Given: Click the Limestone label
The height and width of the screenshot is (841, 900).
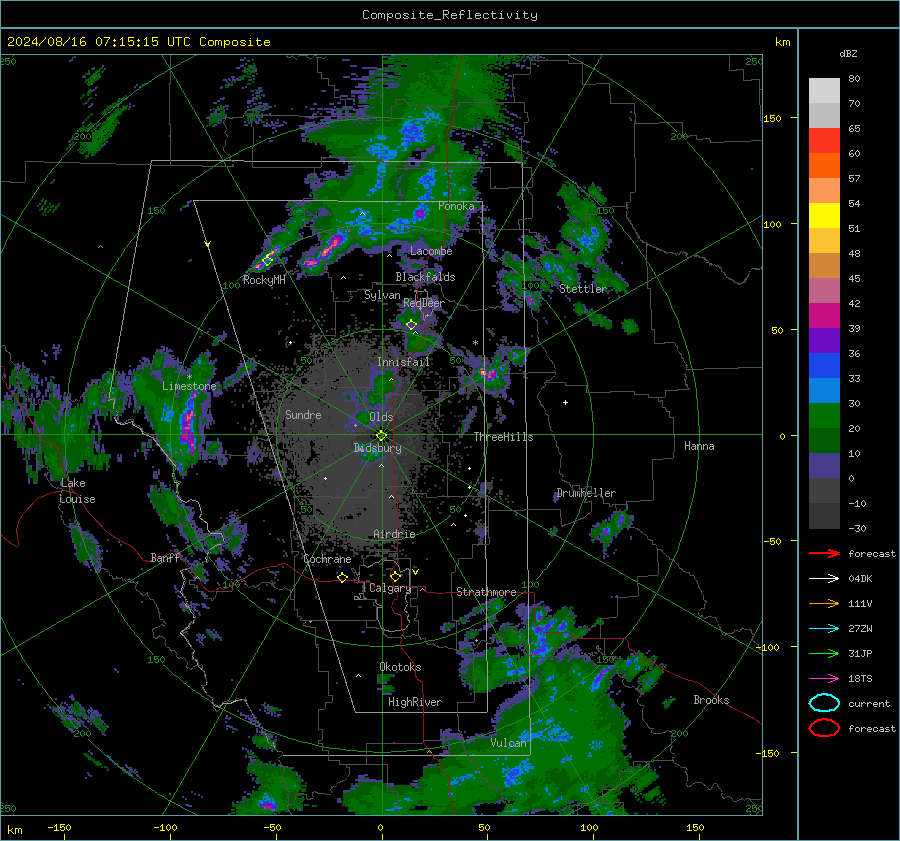Looking at the screenshot, I should (189, 386).
